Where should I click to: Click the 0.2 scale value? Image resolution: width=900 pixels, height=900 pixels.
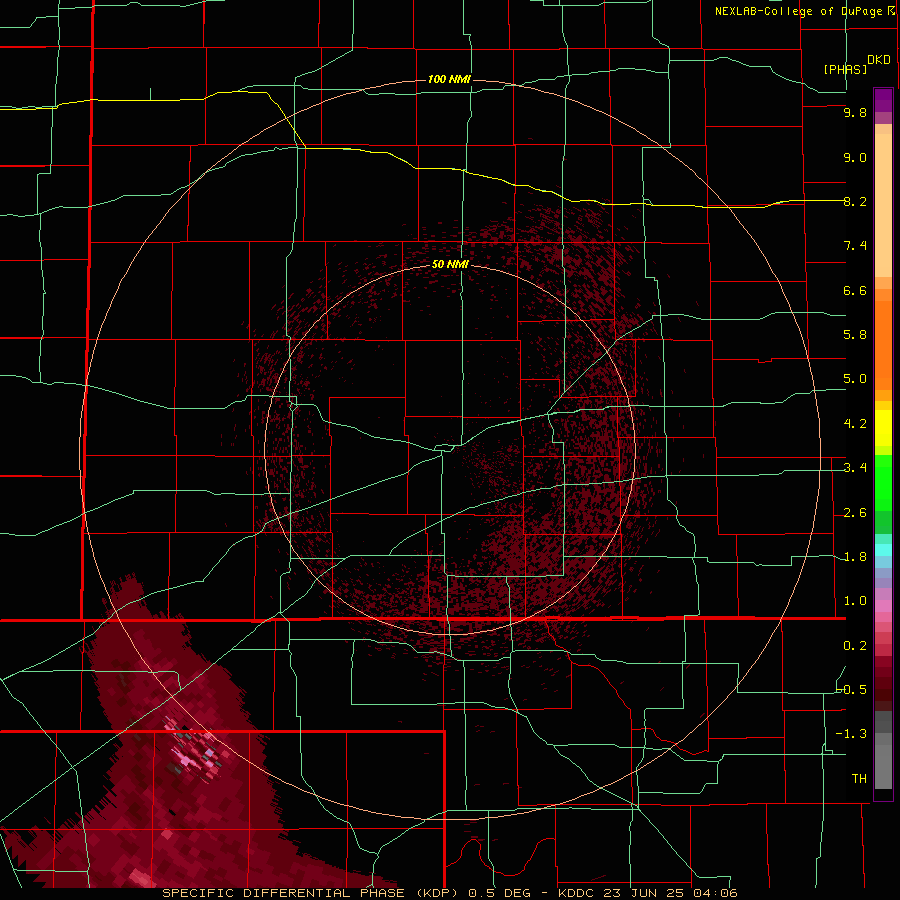855,646
